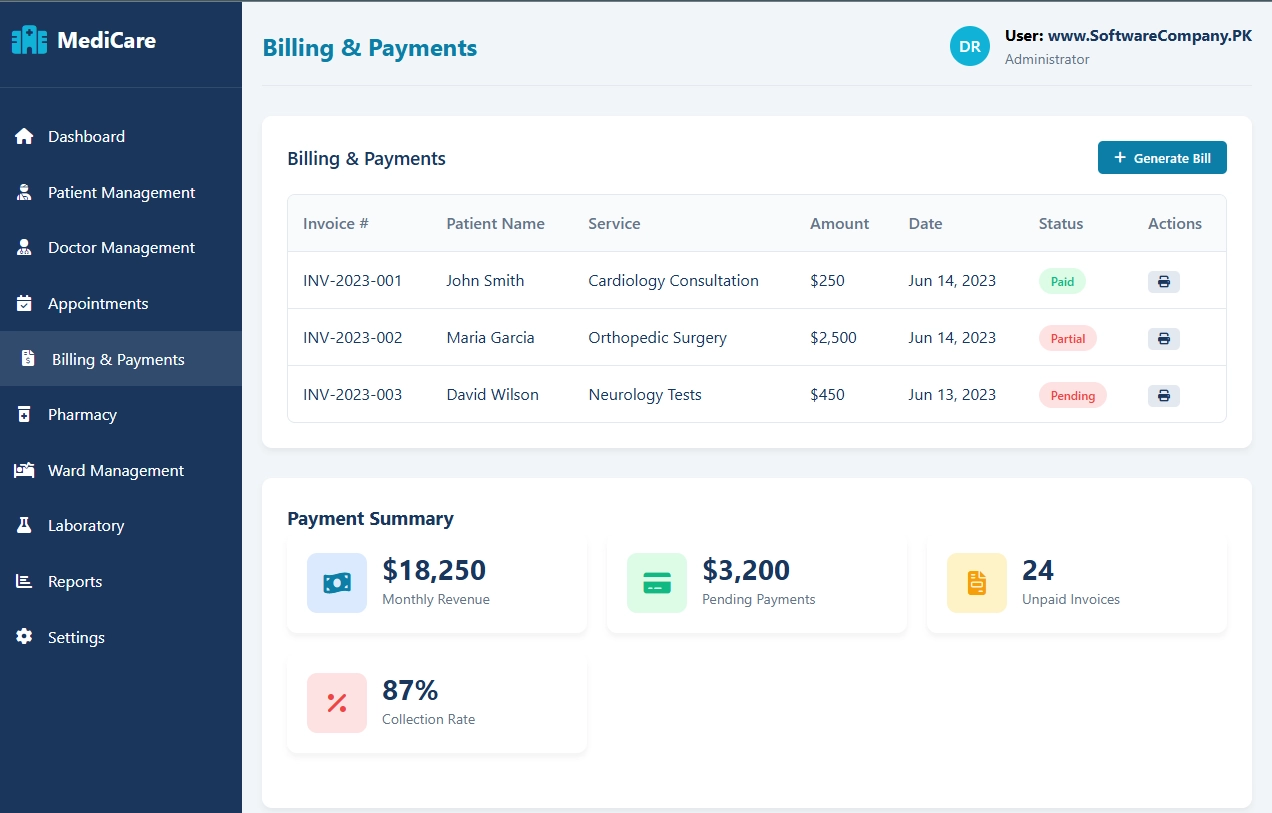Click the Monthly Revenue money icon
The width and height of the screenshot is (1272, 813).
coord(336,583)
